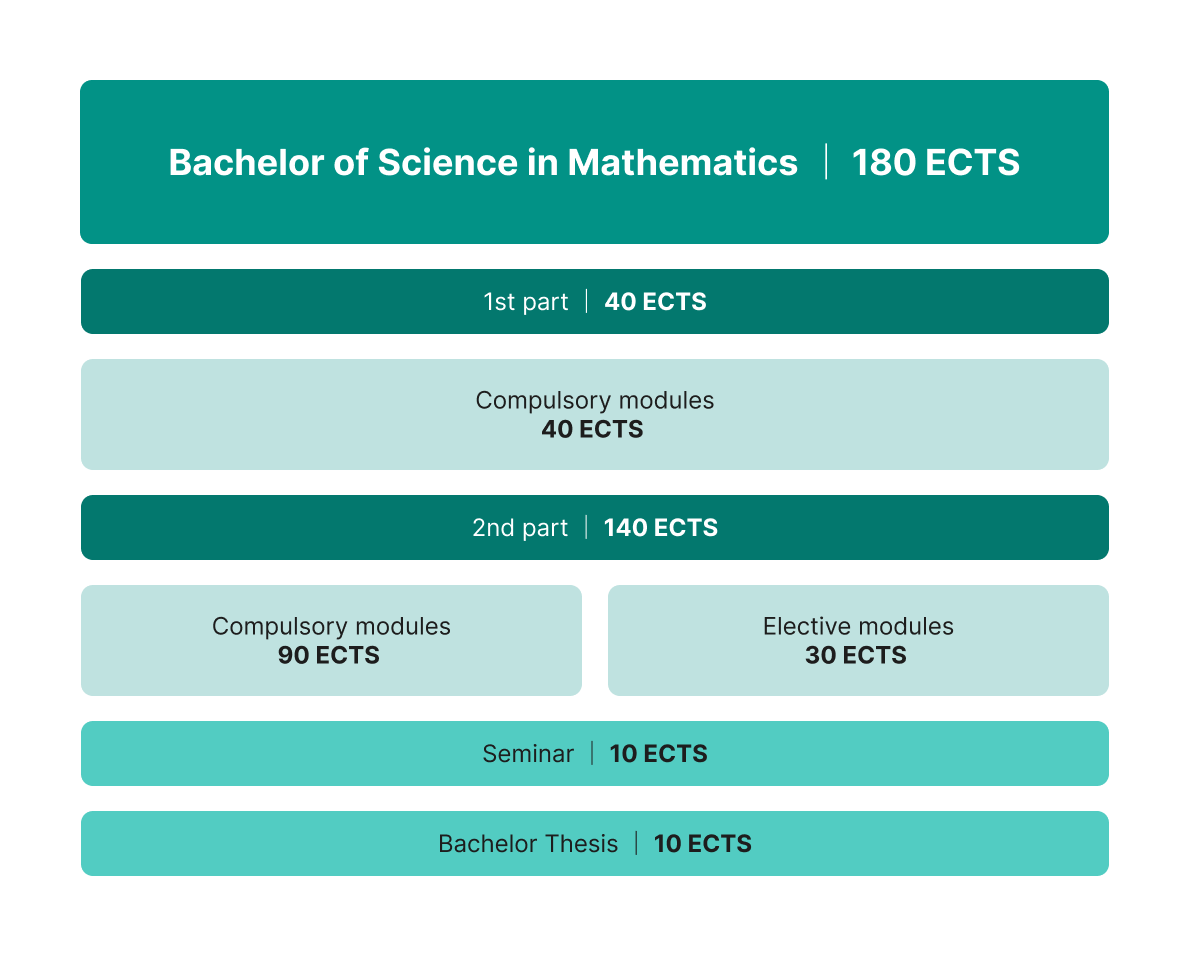
Task: Select the 180 ECTS total label
Action: [x=936, y=162]
